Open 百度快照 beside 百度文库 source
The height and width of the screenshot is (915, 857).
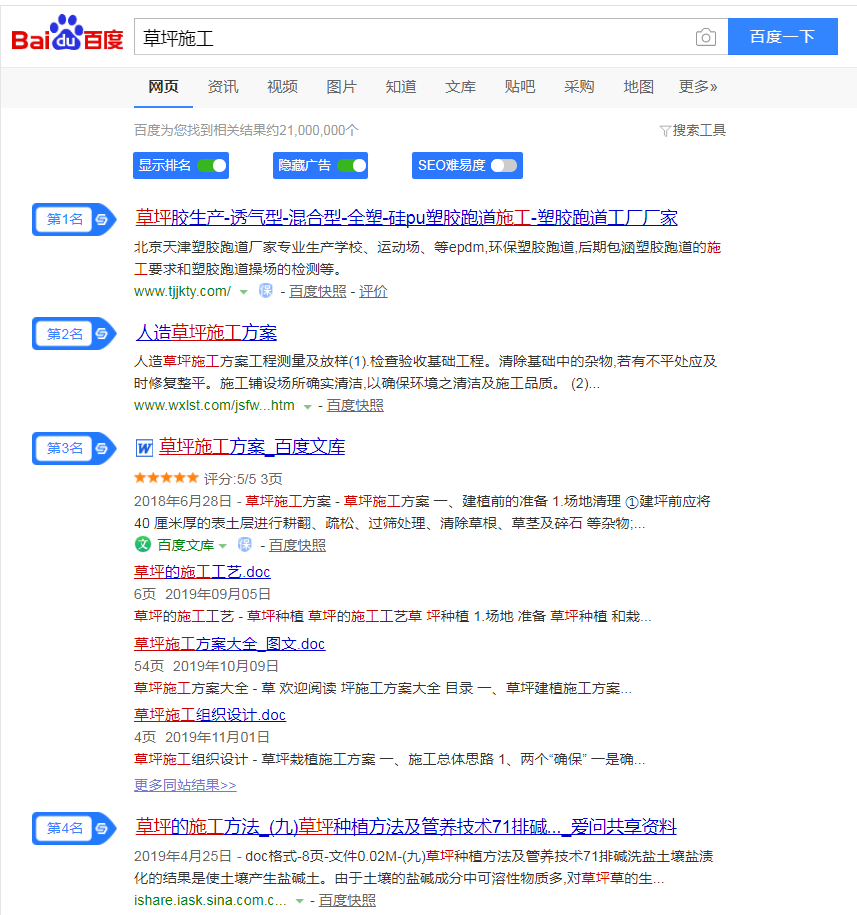point(298,545)
